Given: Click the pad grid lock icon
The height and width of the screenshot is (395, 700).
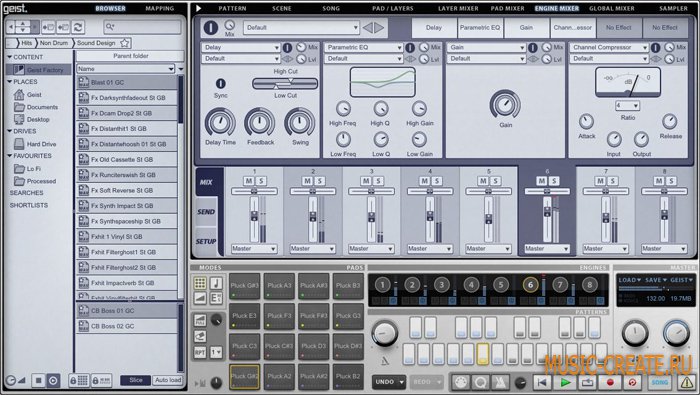Looking at the screenshot, I should [79, 381].
